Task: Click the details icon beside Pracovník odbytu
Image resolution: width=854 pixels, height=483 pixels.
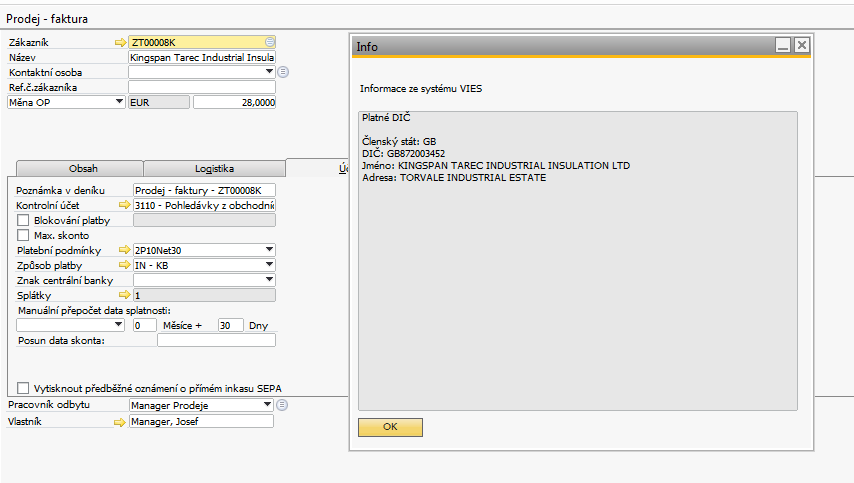Action: [283, 405]
